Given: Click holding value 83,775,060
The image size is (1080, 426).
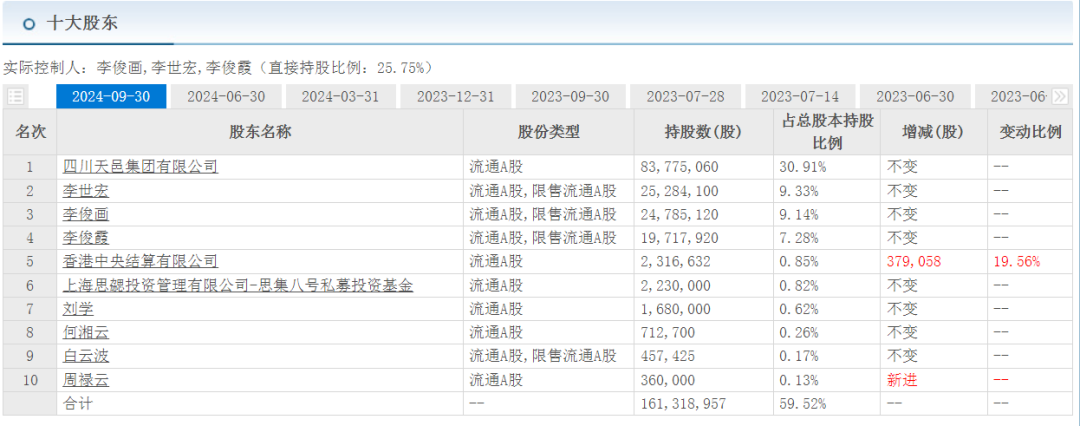Looking at the screenshot, I should pos(679,167).
